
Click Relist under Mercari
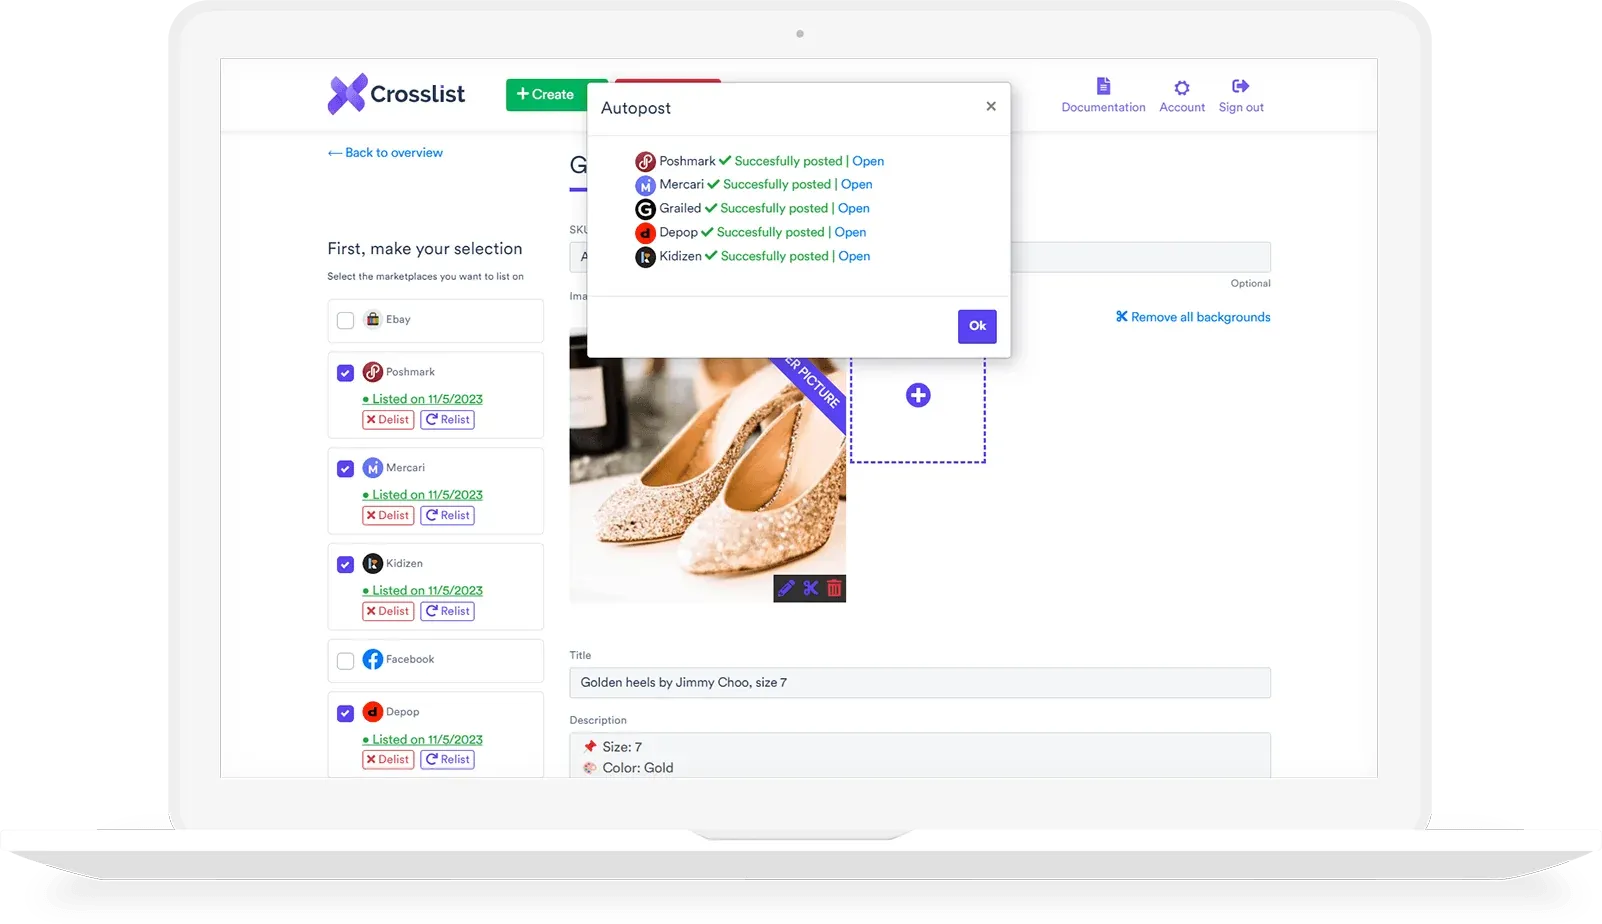447,515
